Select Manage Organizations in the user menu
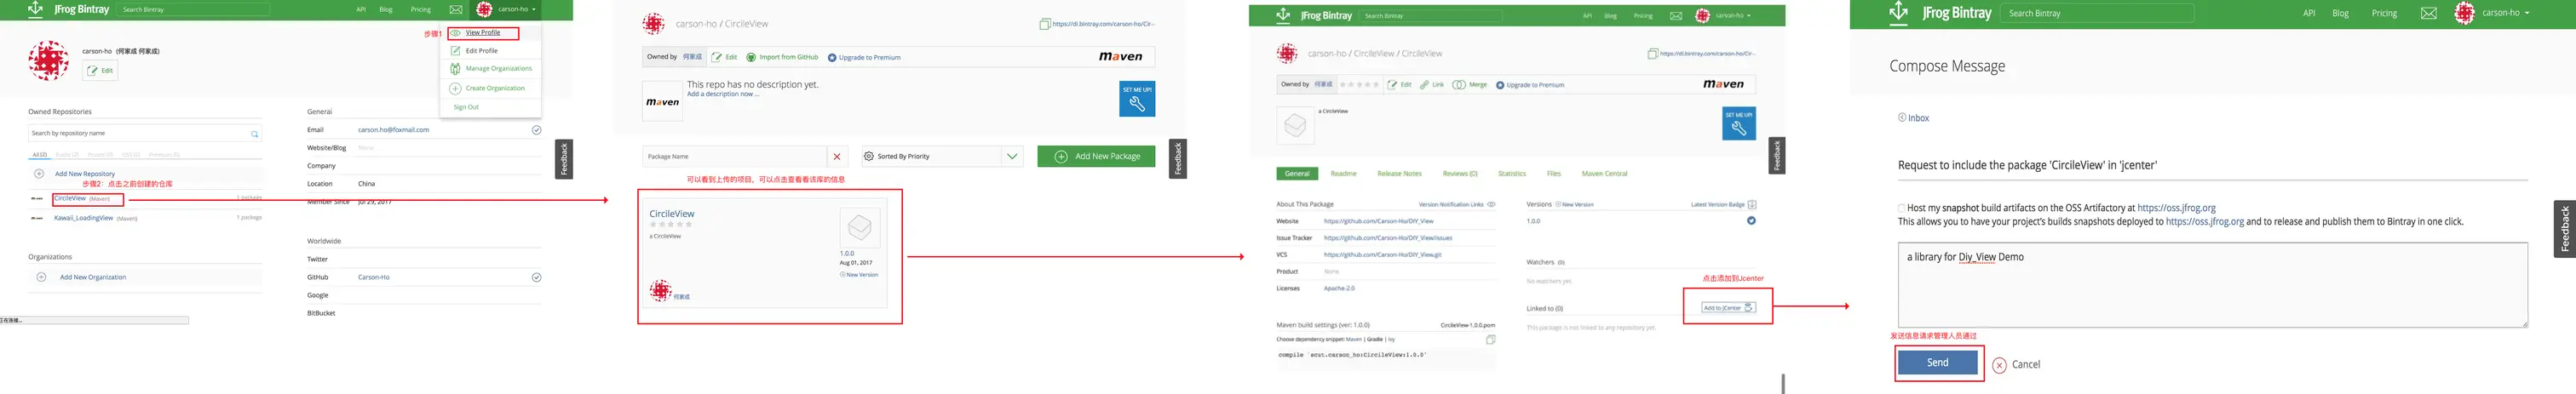 (498, 68)
